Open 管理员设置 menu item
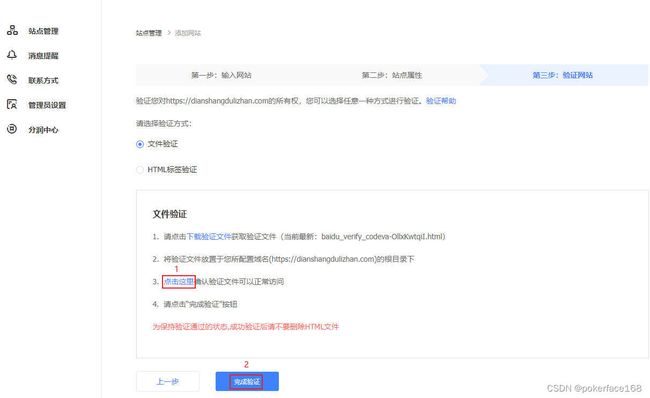This screenshot has height=398, width=650. click(x=47, y=105)
